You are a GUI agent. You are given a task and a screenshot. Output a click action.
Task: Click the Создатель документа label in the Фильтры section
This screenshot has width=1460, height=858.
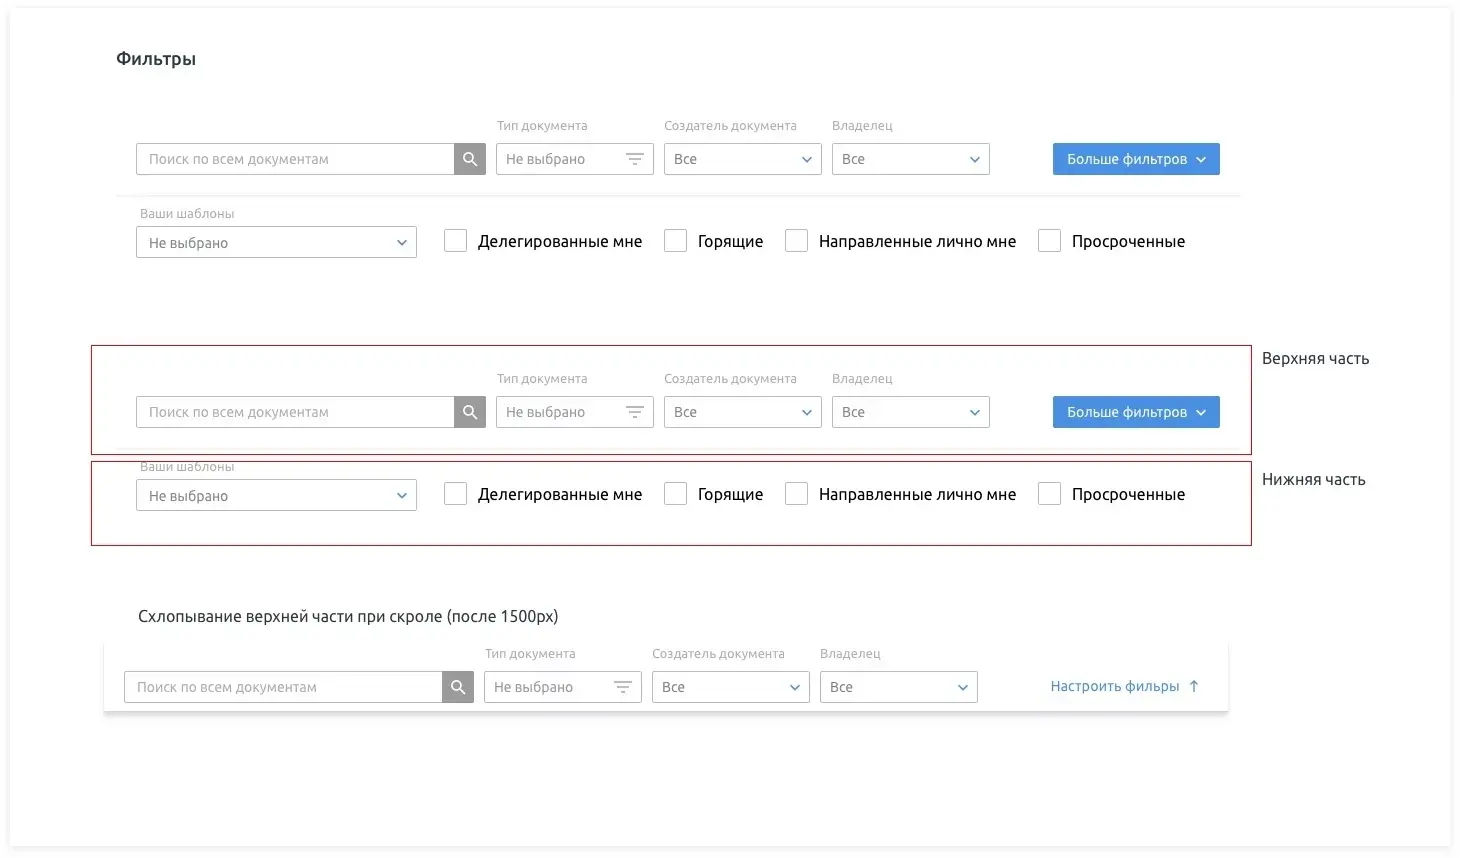coord(730,126)
